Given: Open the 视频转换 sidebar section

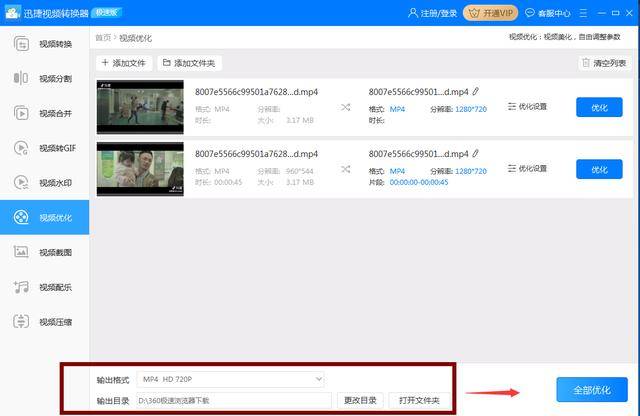Looking at the screenshot, I should [x=44, y=44].
